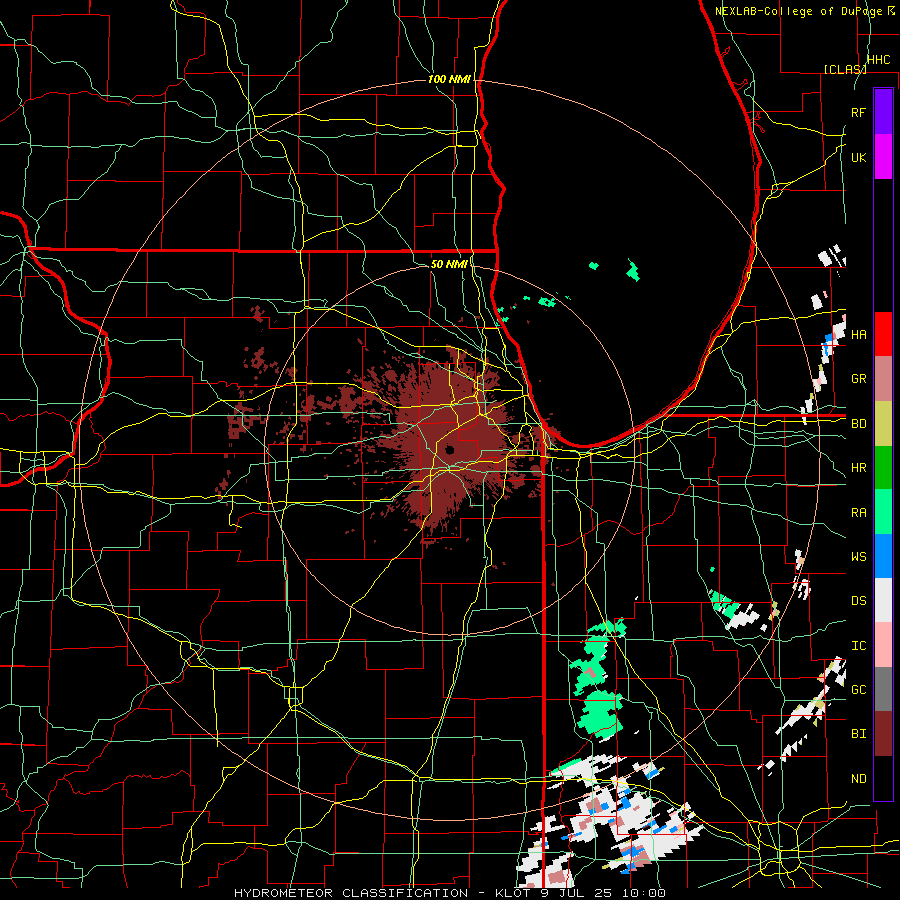Screen dimensions: 900x900
Task: Click the 50 NMI range ring label
Action: (x=449, y=264)
